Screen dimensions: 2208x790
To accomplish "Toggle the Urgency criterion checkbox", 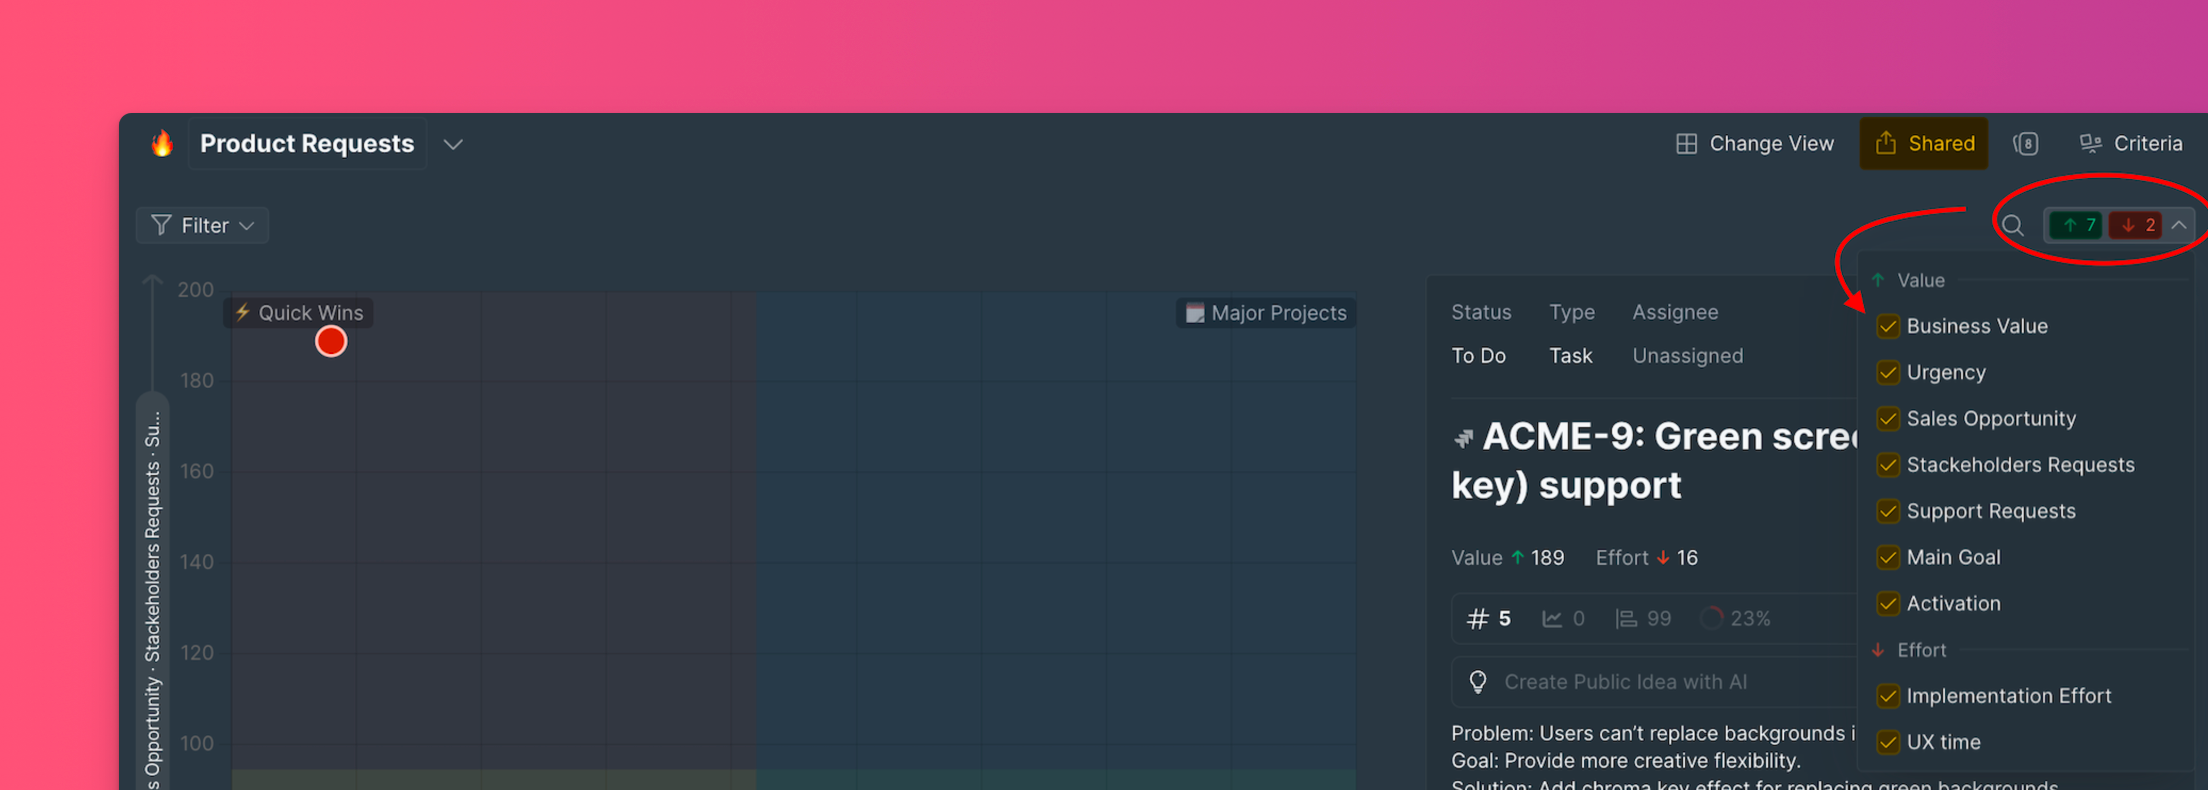I will [1888, 373].
